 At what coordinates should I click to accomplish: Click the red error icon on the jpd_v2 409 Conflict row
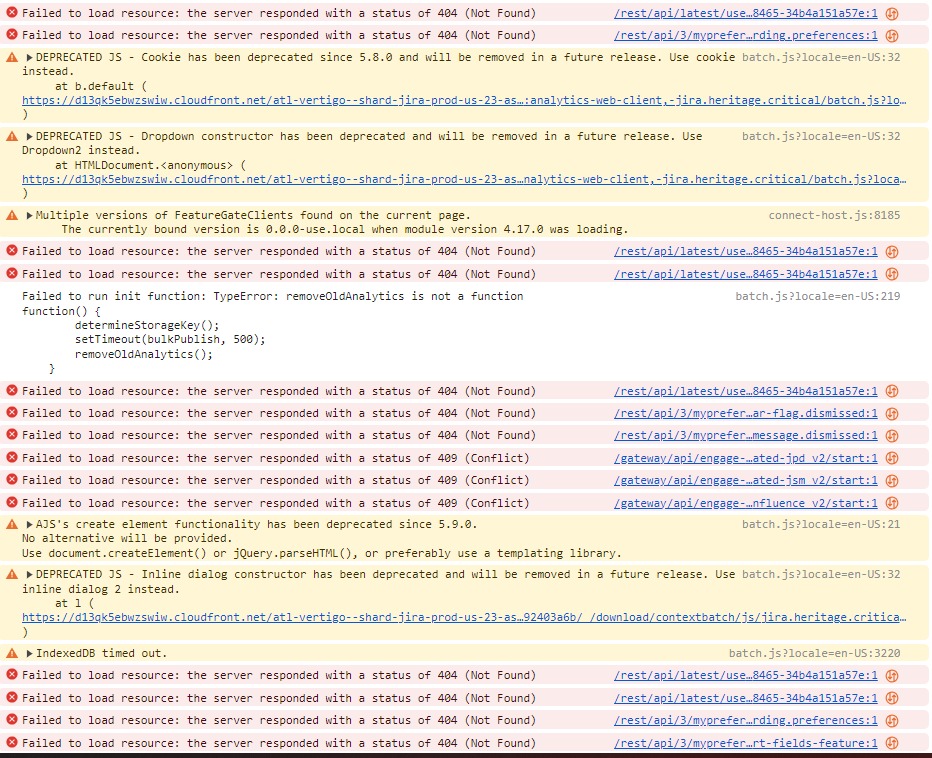pos(12,458)
